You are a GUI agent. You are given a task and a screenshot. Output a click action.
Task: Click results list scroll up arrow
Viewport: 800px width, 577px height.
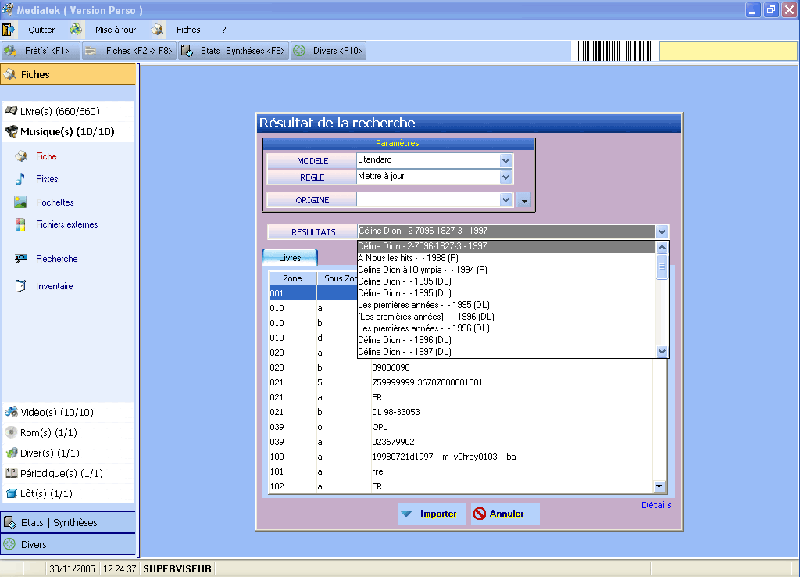pos(662,248)
